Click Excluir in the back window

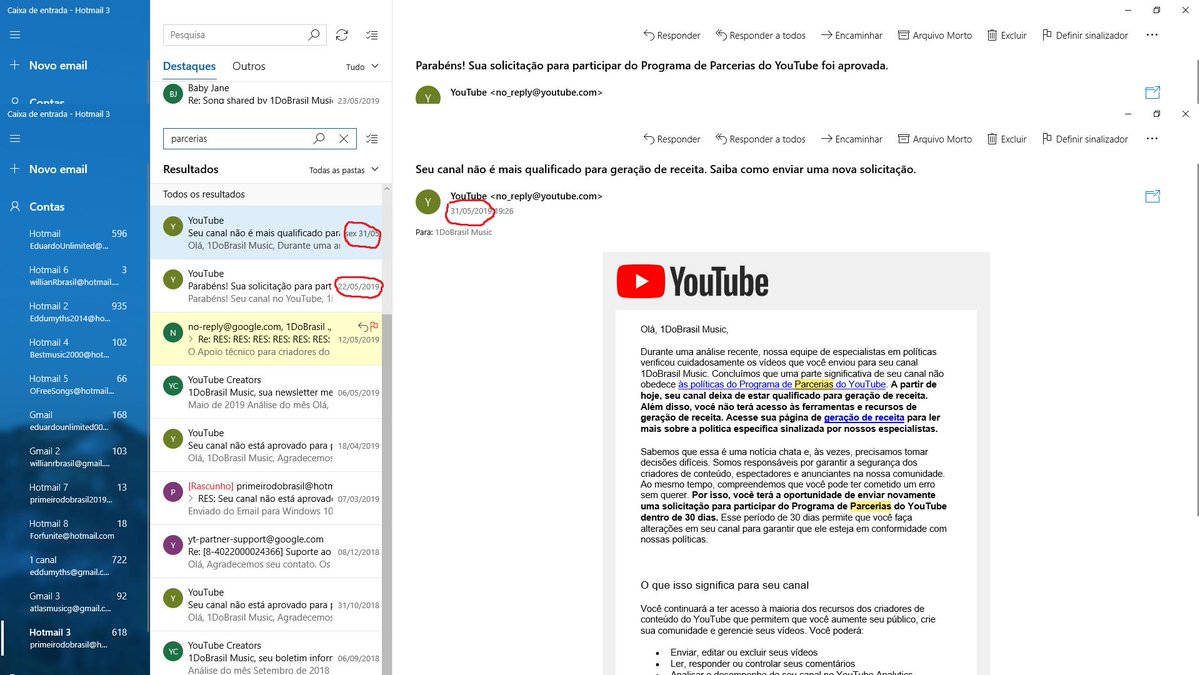[x=1006, y=35]
